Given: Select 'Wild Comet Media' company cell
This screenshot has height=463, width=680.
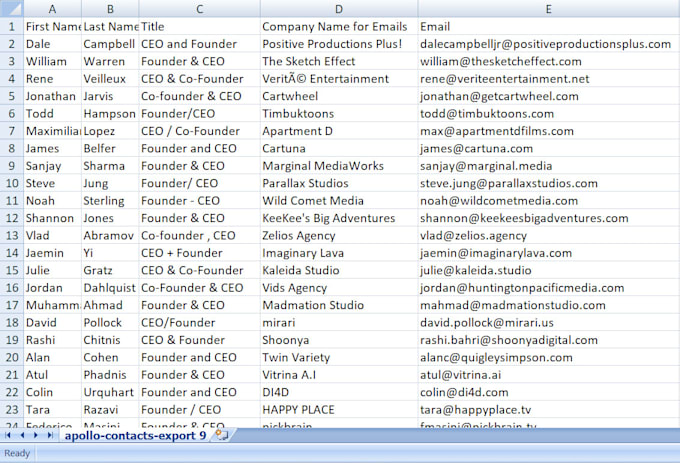Looking at the screenshot, I should click(x=339, y=201).
